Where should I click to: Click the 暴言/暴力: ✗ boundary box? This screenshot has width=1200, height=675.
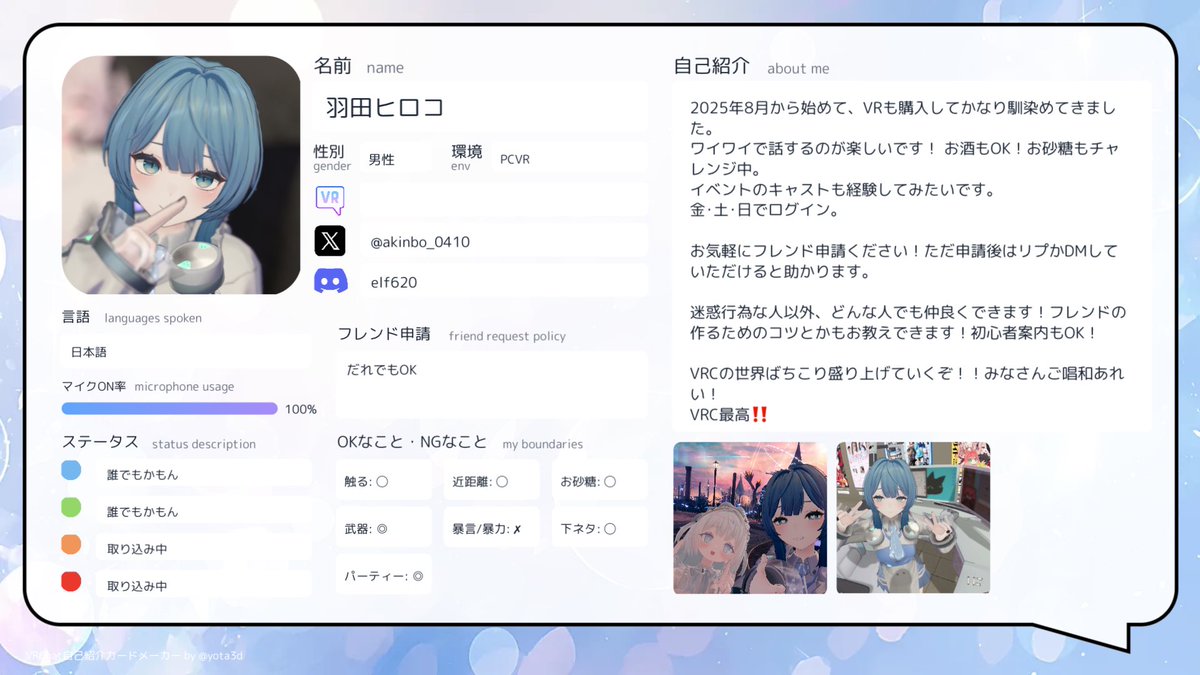(491, 527)
